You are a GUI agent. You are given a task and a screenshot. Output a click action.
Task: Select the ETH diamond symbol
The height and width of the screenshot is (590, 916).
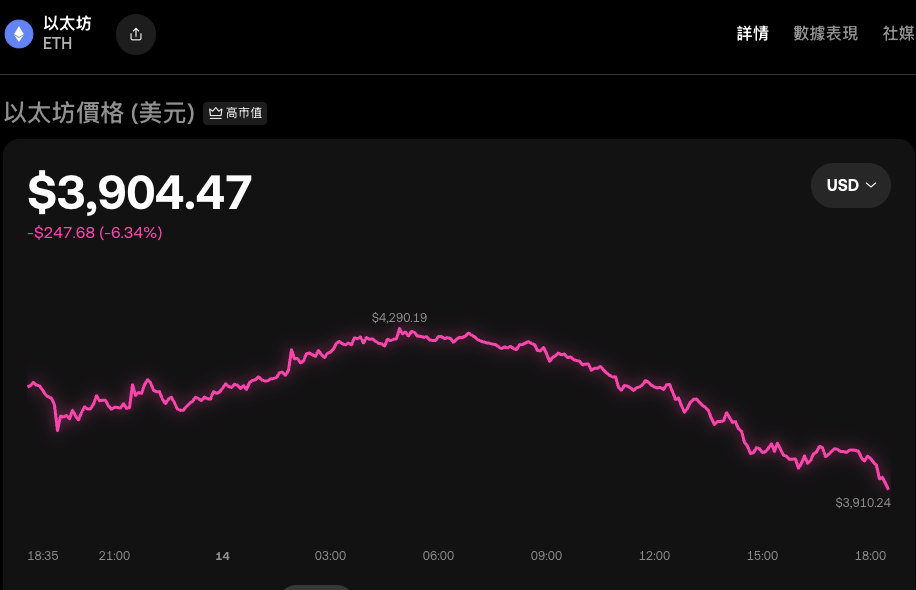pyautogui.click(x=18, y=33)
